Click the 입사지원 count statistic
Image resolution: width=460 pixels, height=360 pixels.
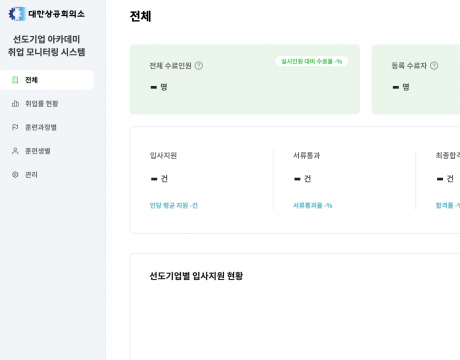pos(159,179)
